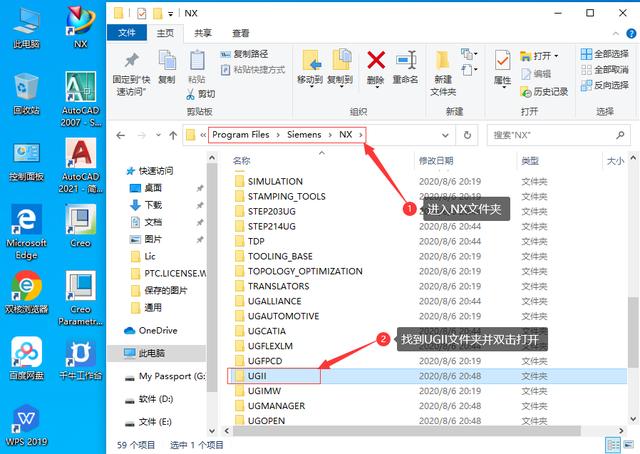This screenshot has width=640, height=454.
Task: Select OneDrive in navigation pane
Action: tap(150, 330)
